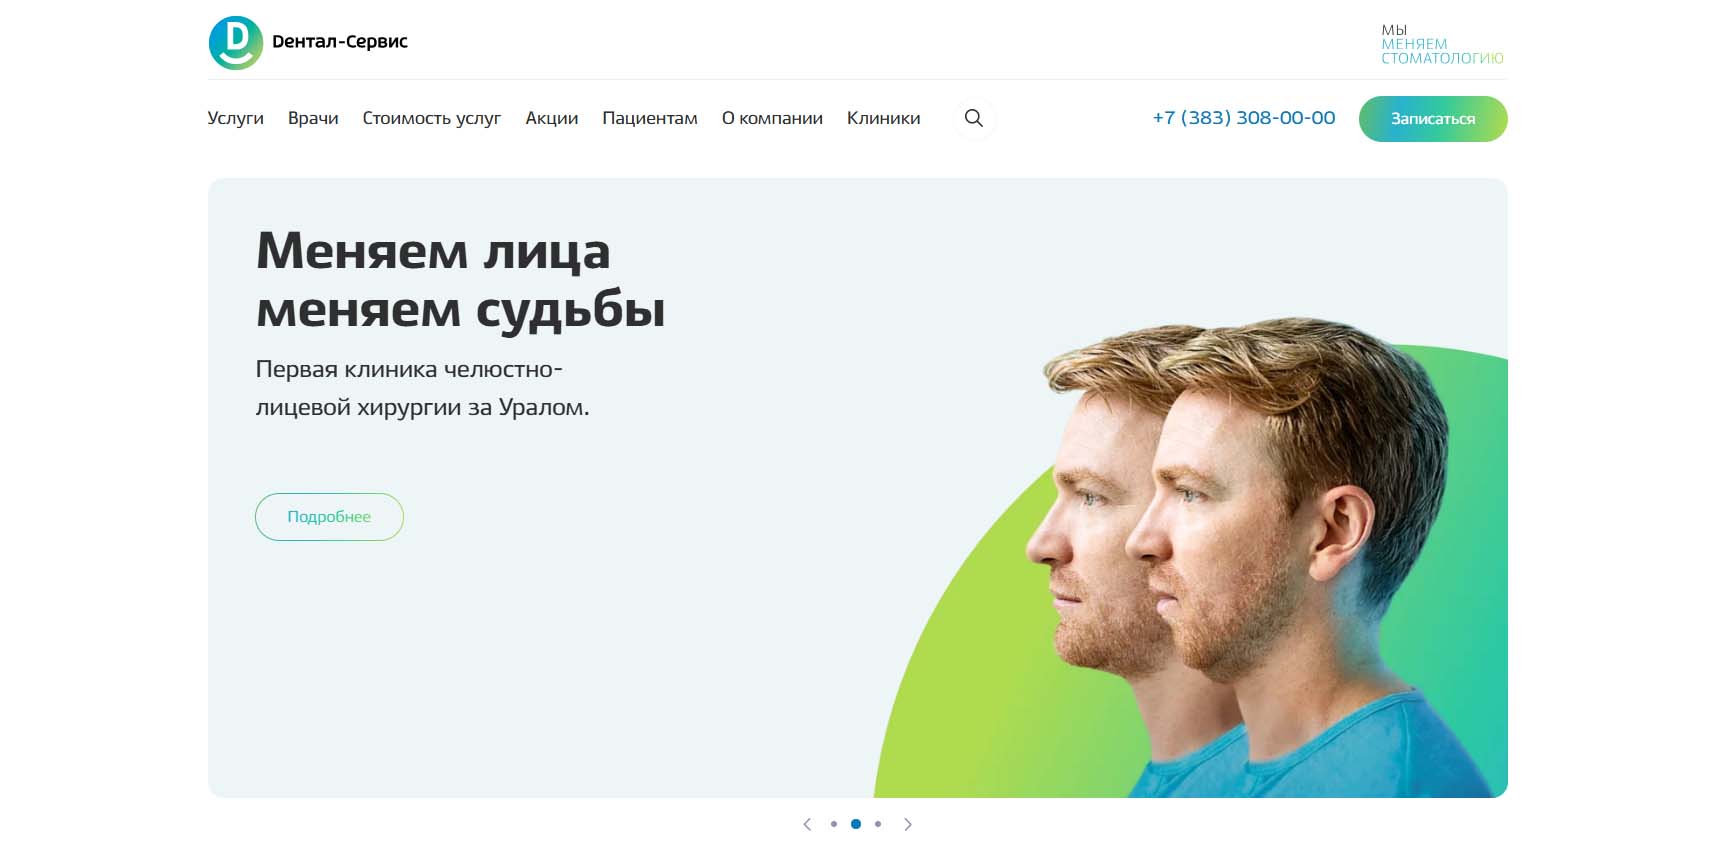The width and height of the screenshot is (1714, 857).
Task: Open Стоимость услуг in navigation
Action: pyautogui.click(x=432, y=118)
